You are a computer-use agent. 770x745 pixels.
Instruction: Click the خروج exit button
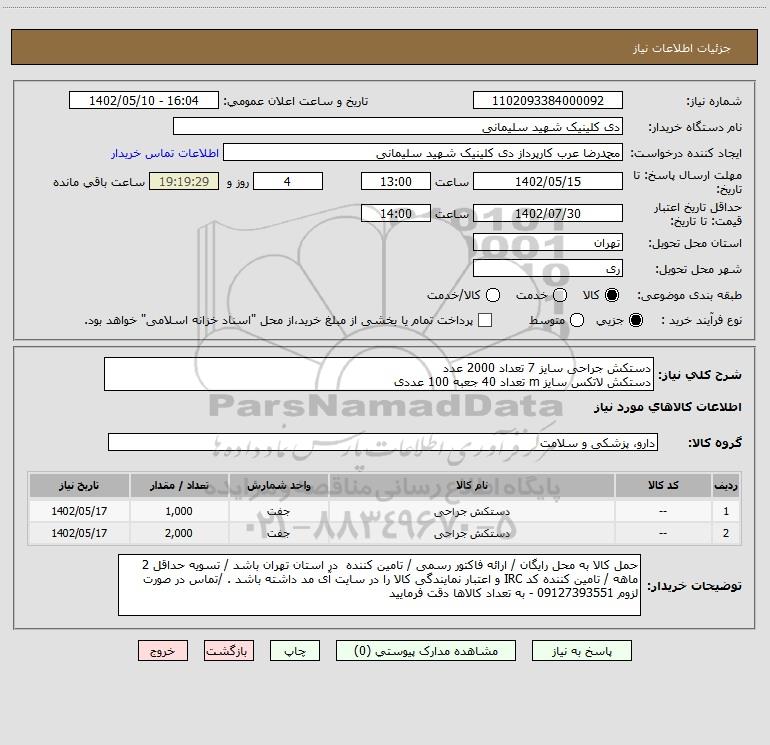coord(163,651)
